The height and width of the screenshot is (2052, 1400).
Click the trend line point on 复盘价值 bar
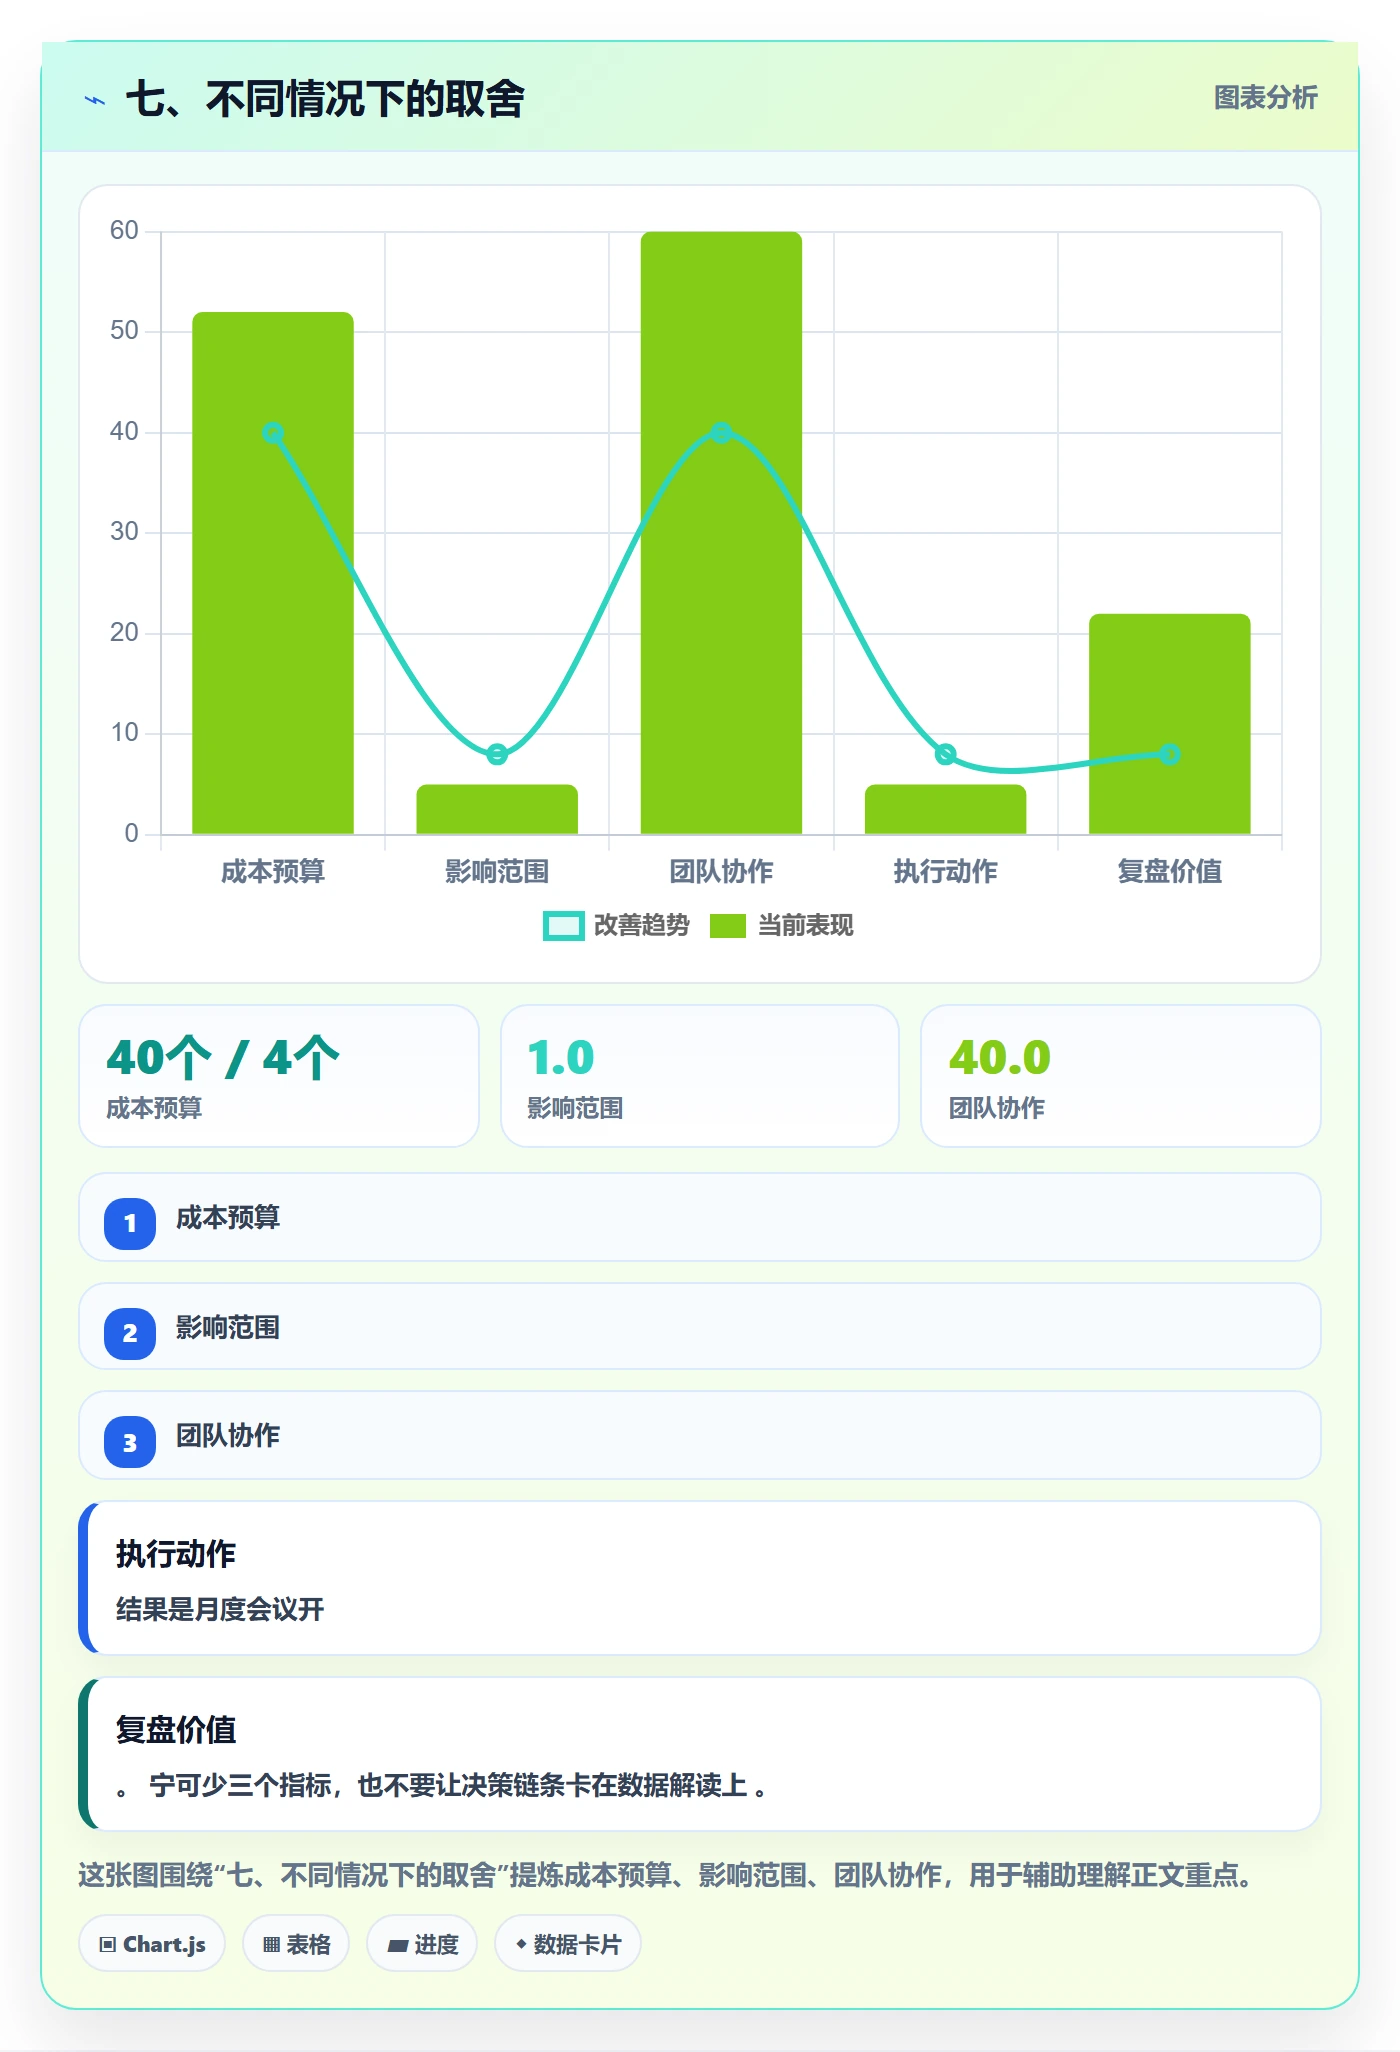tap(1170, 754)
